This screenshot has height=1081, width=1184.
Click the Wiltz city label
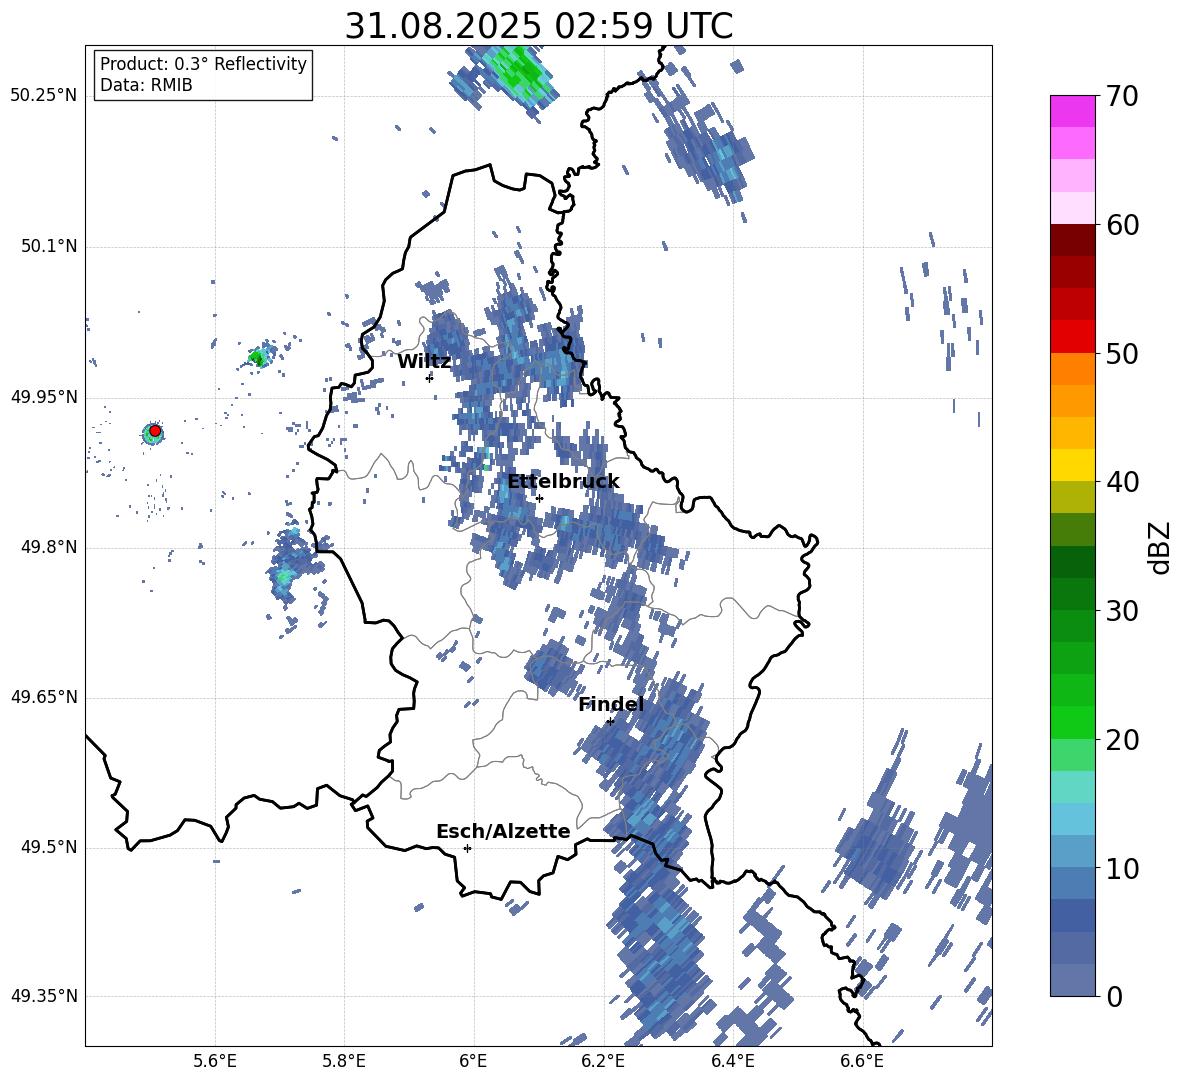[424, 362]
